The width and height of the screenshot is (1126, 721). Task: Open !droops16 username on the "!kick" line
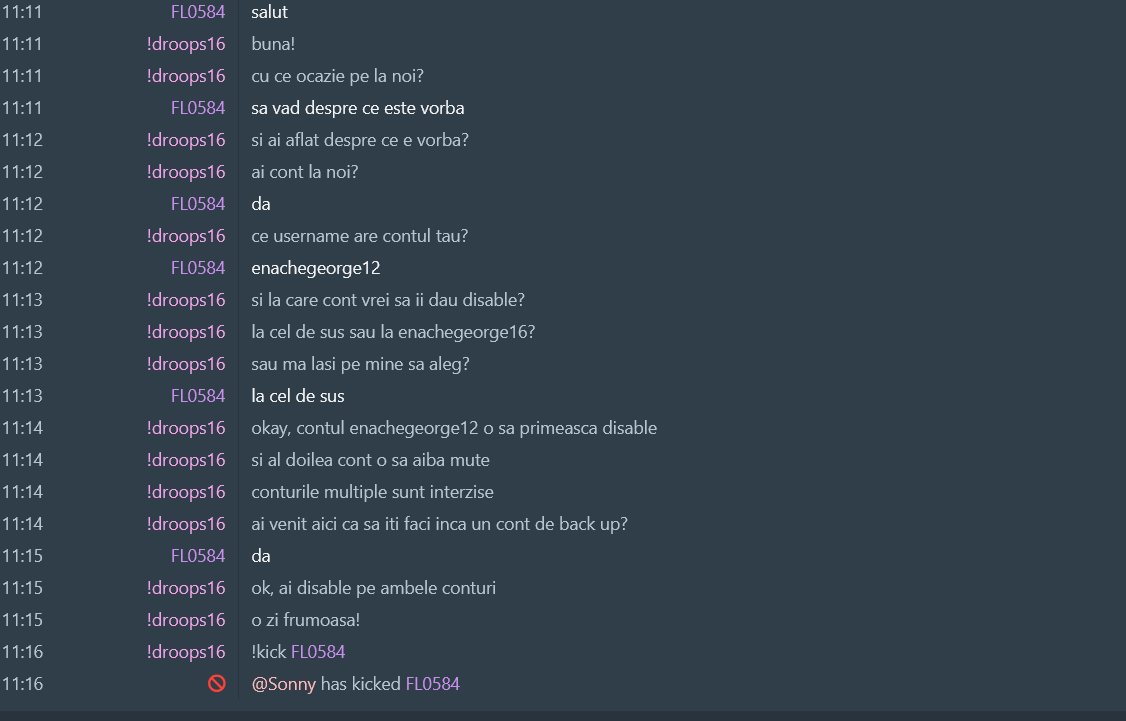pos(186,652)
